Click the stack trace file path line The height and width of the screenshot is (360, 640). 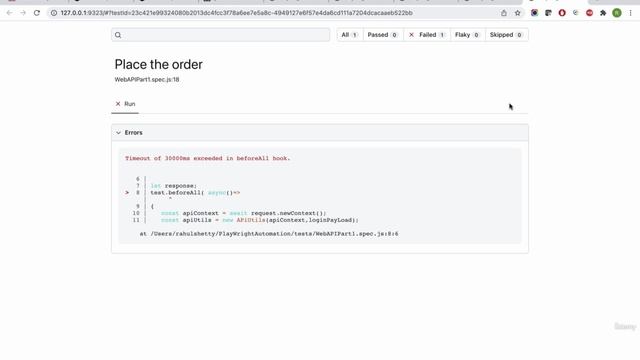[269, 234]
